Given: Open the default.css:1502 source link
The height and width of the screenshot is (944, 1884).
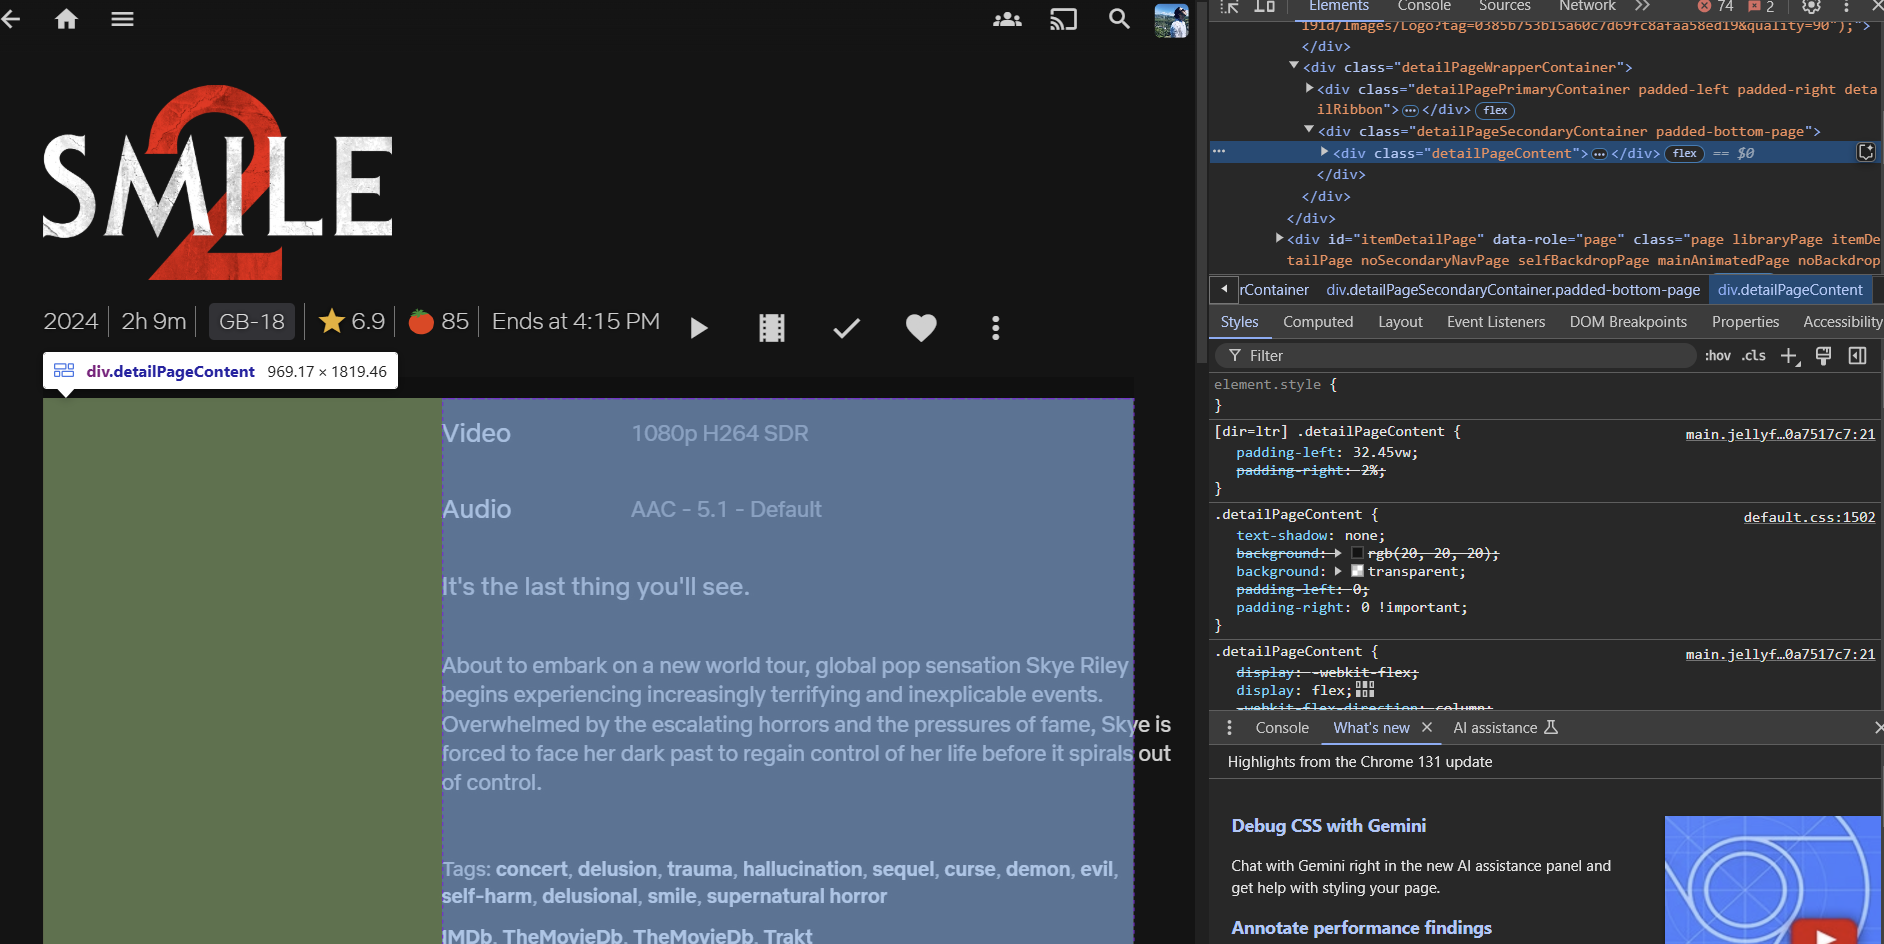Looking at the screenshot, I should pos(1808,517).
